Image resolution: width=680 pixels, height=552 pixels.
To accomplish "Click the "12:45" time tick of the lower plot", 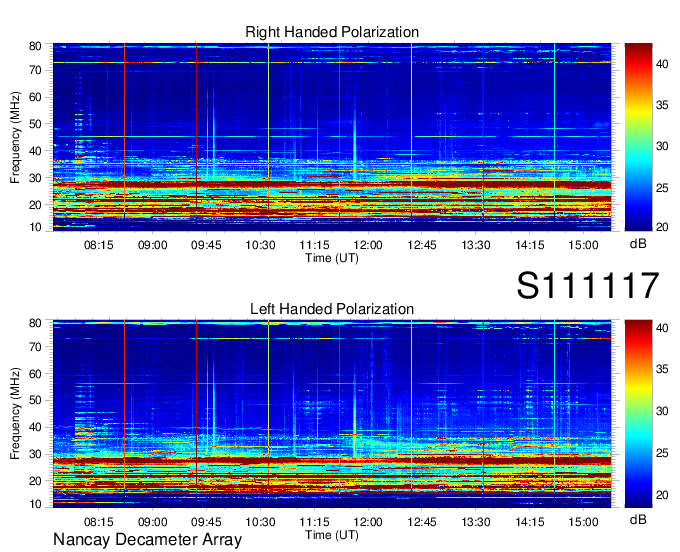I will point(422,522).
